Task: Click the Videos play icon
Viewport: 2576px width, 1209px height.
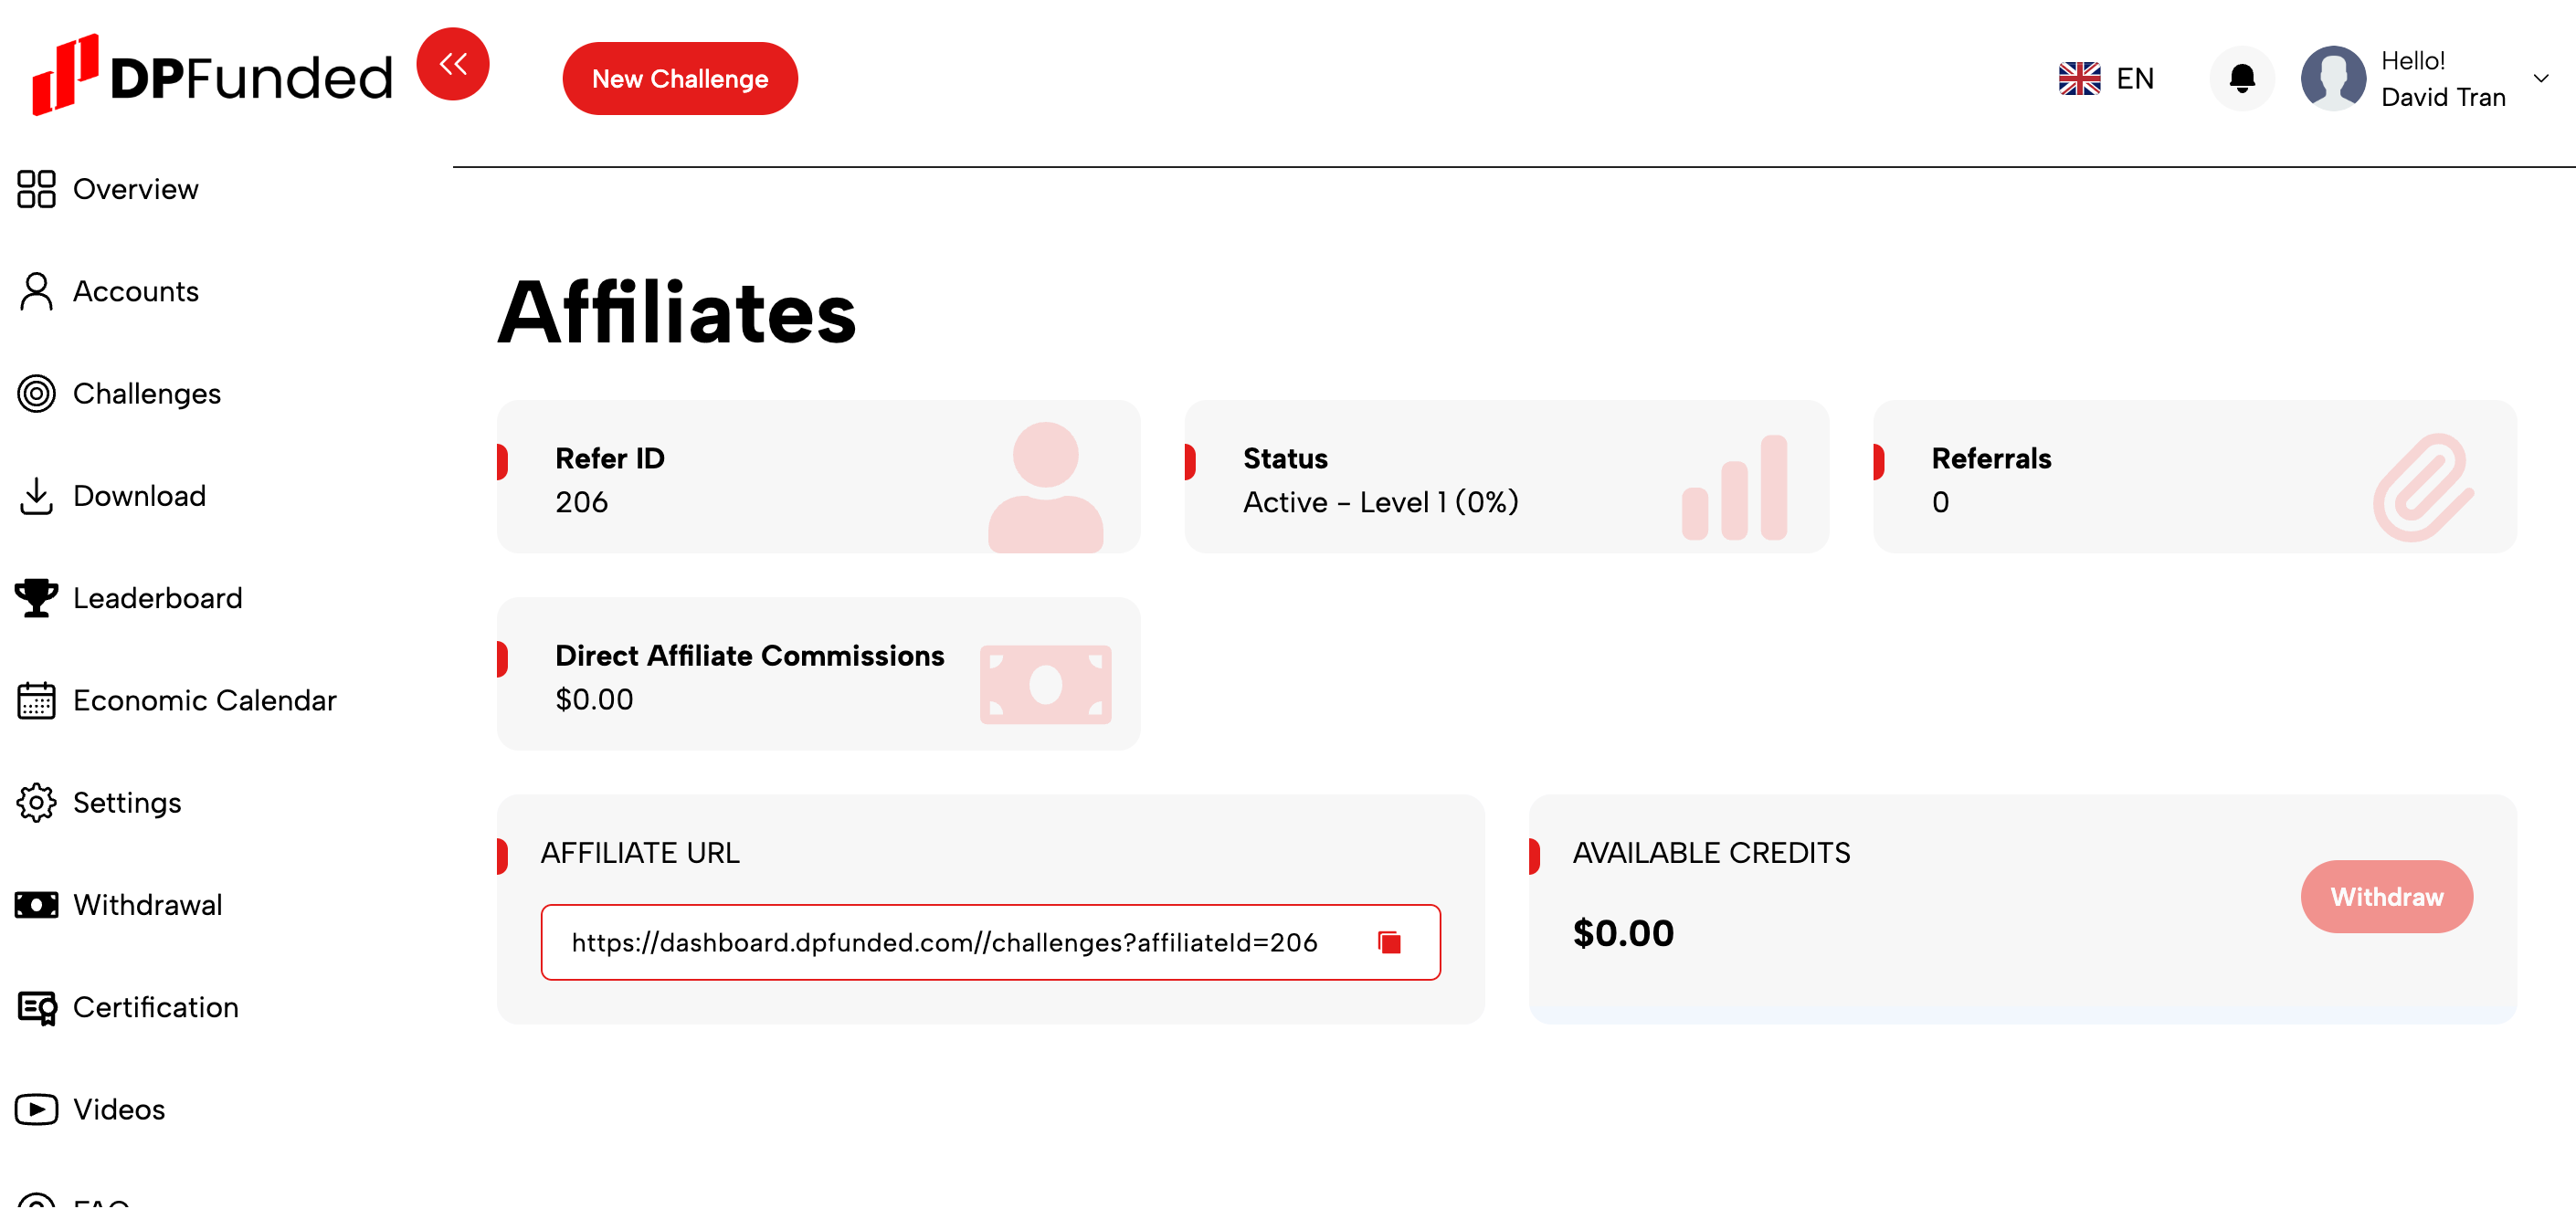Action: coord(36,1109)
